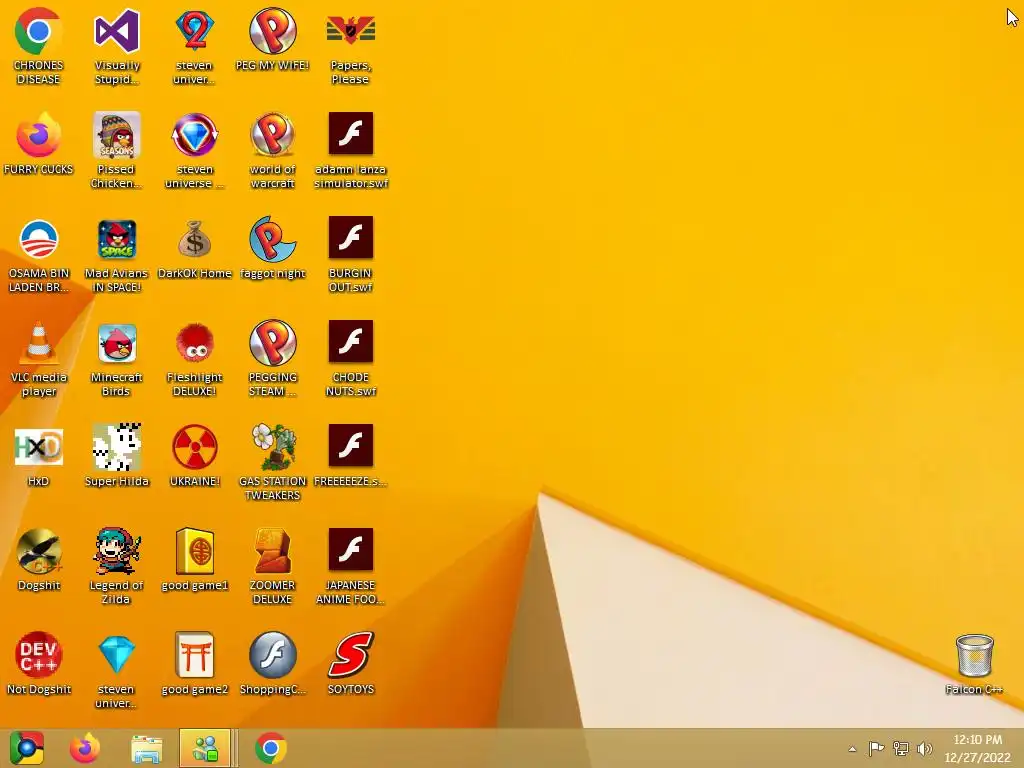This screenshot has height=768, width=1024.
Task: Open the volume speaker tray icon
Action: pos(924,748)
